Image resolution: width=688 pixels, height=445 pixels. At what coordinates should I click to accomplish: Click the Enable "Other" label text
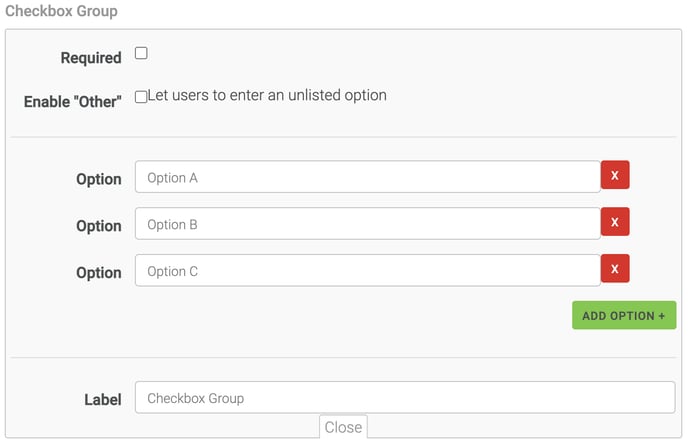72,101
